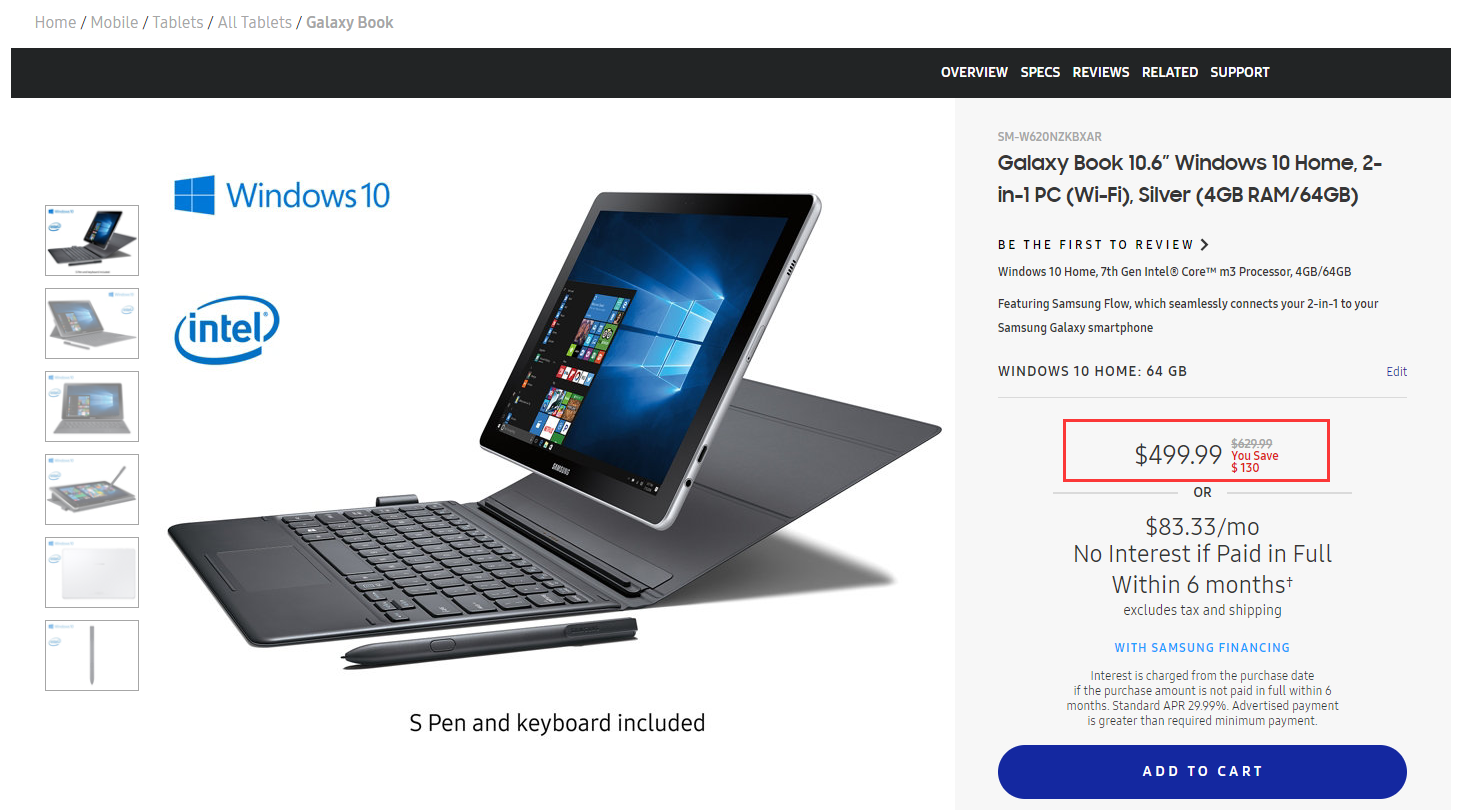Click the Add To Cart button
The height and width of the screenshot is (810, 1460).
coord(1202,771)
